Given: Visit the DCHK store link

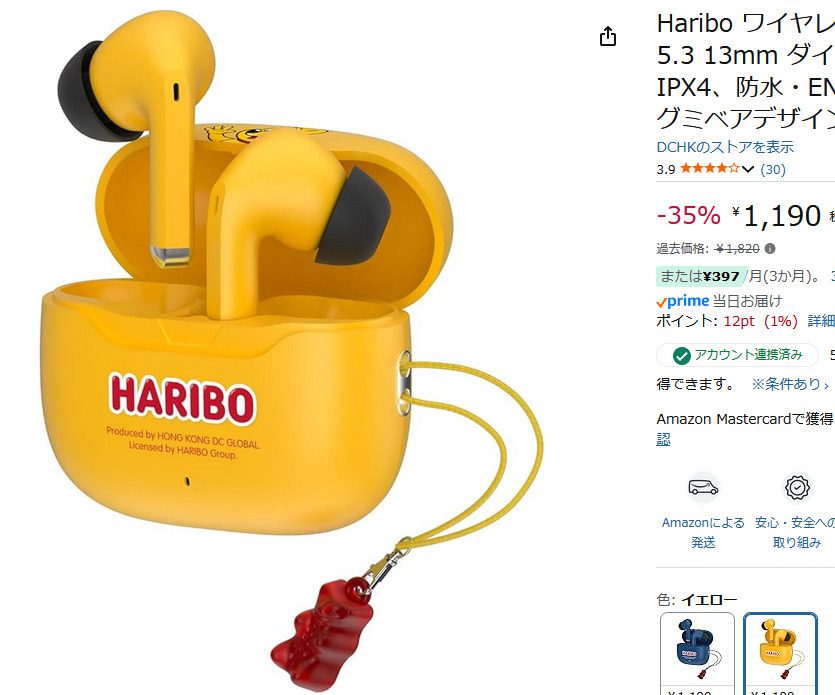Looking at the screenshot, I should tap(725, 147).
